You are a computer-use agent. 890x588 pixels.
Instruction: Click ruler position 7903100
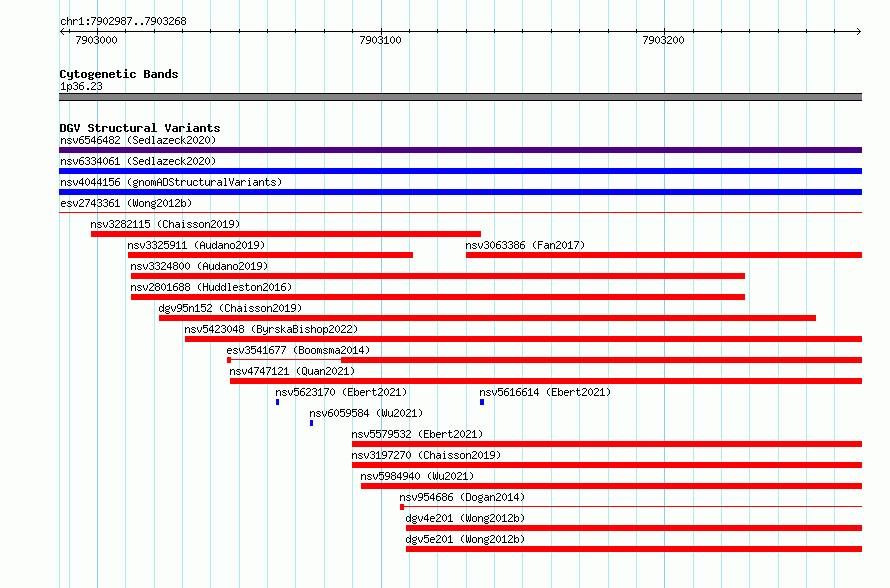[x=380, y=40]
